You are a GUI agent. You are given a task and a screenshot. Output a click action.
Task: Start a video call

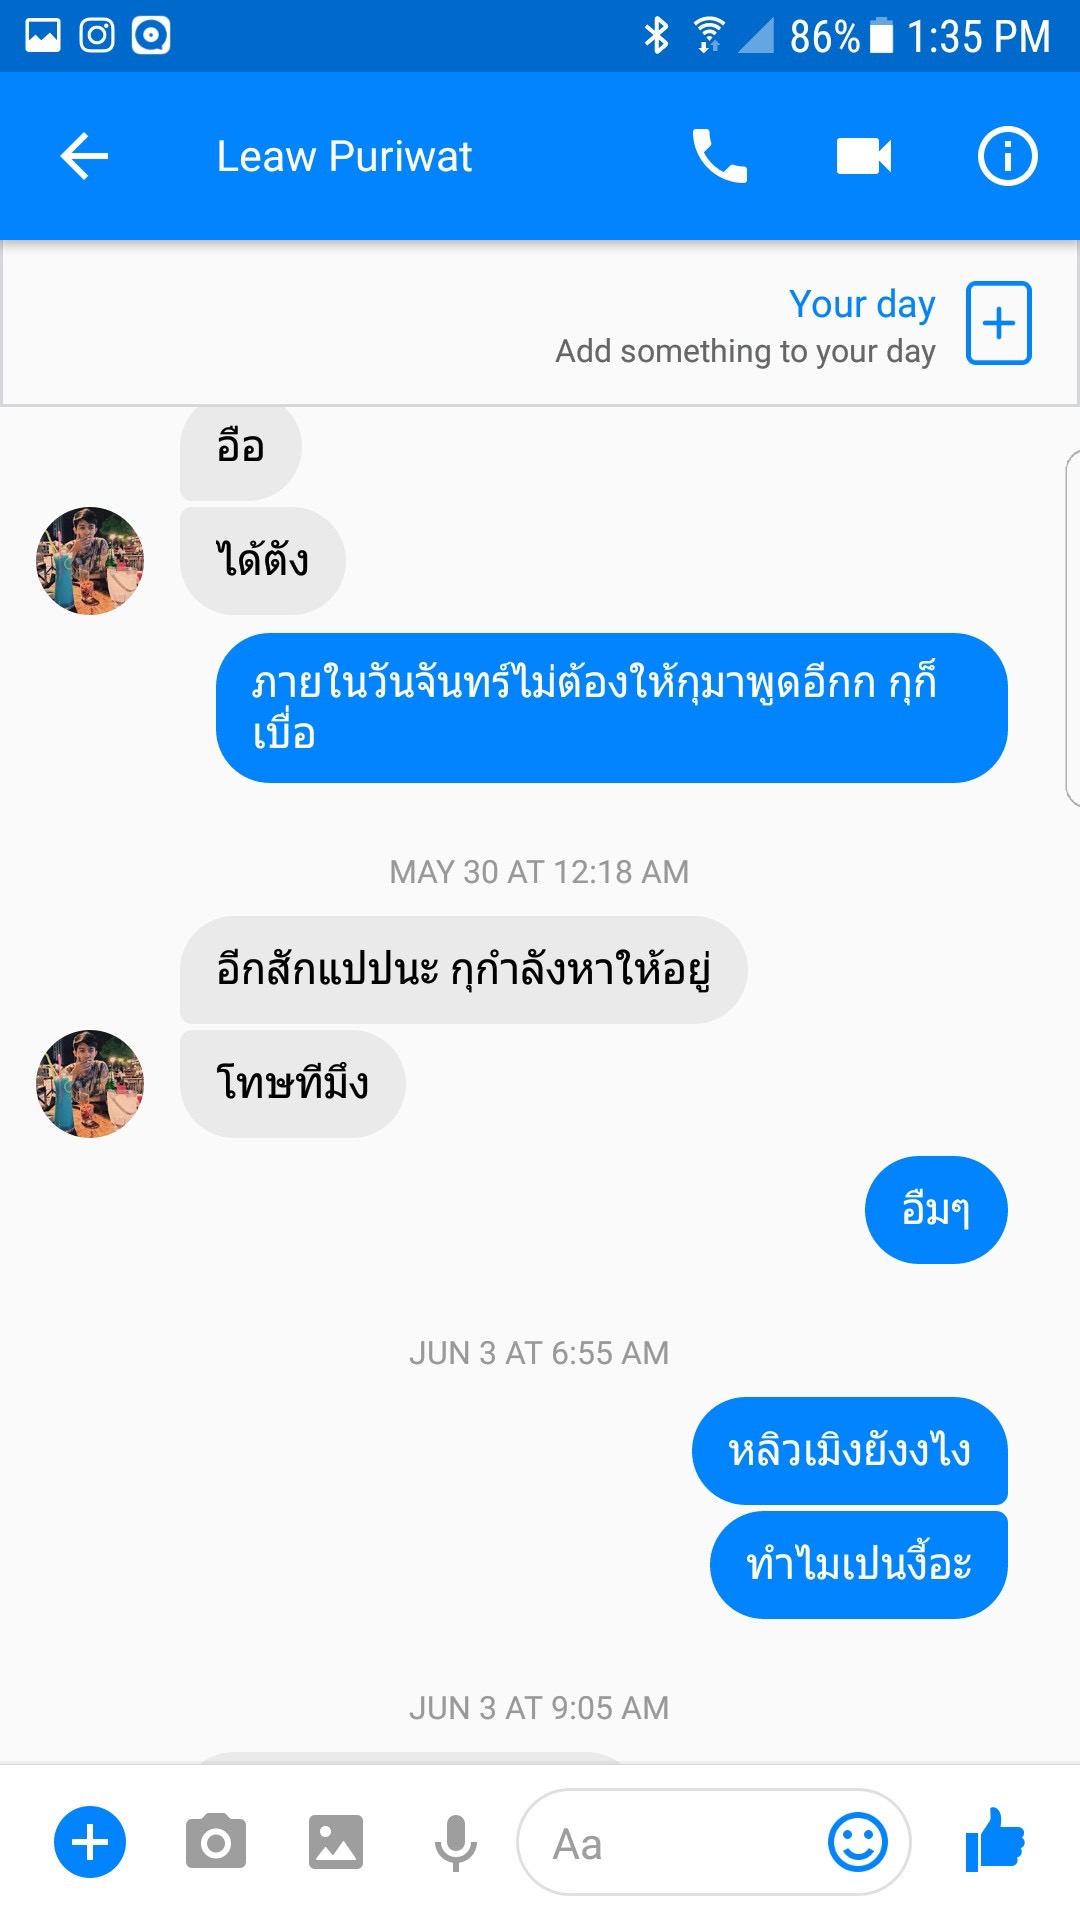pyautogui.click(x=864, y=156)
